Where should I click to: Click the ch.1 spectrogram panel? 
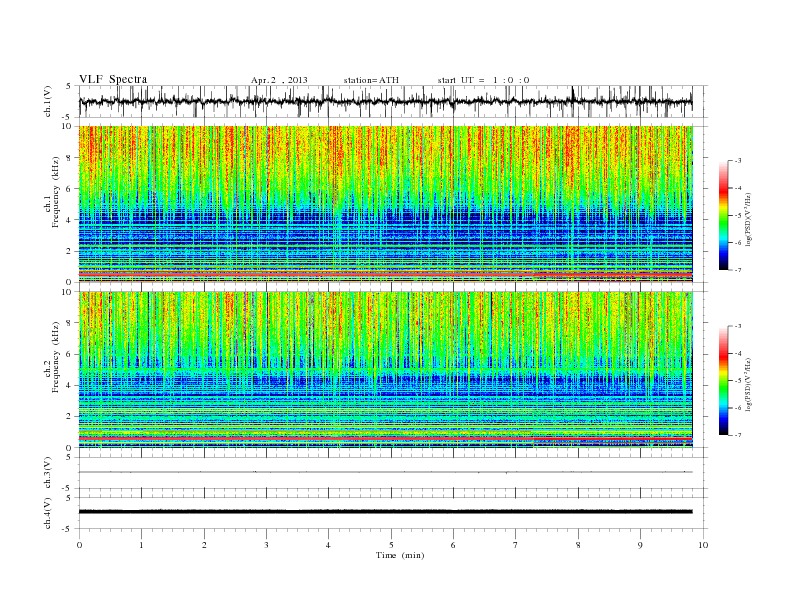pyautogui.click(x=386, y=204)
